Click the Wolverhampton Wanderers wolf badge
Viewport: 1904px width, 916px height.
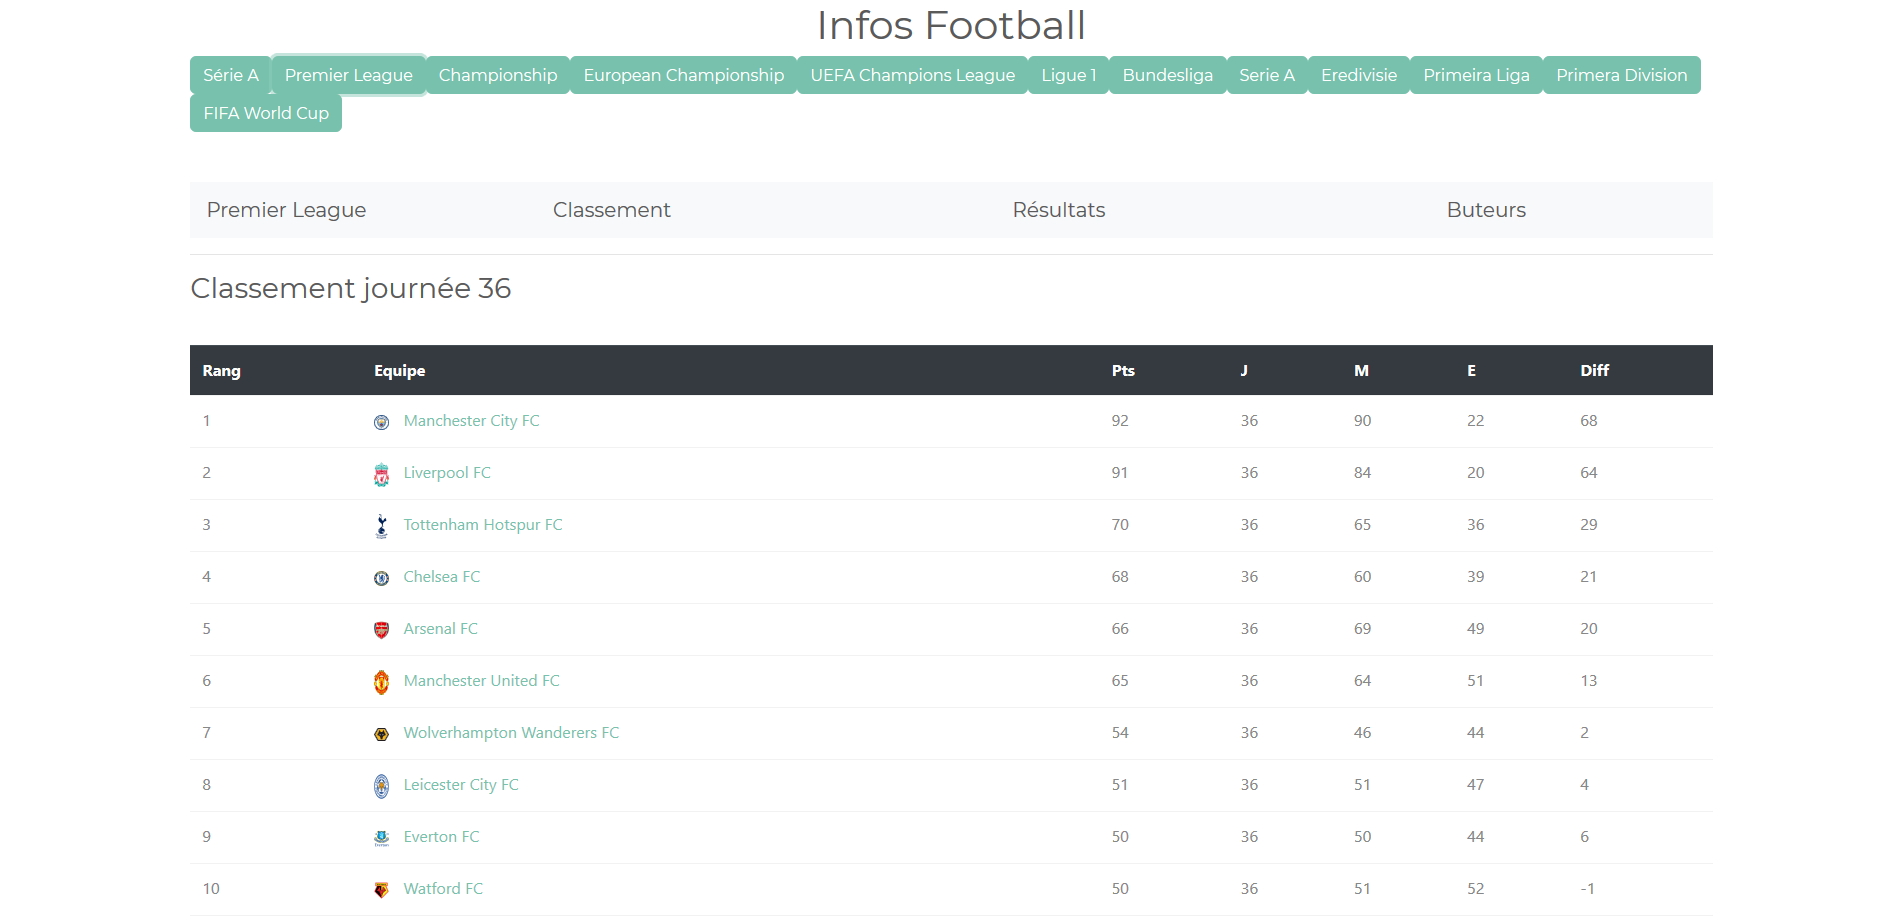tap(382, 733)
